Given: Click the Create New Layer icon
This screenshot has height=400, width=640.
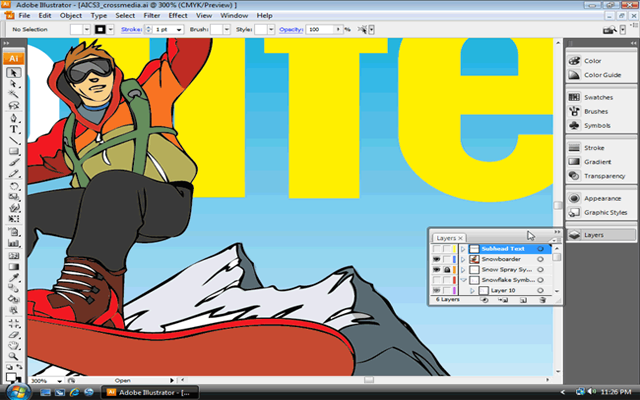Looking at the screenshot, I should (523, 300).
